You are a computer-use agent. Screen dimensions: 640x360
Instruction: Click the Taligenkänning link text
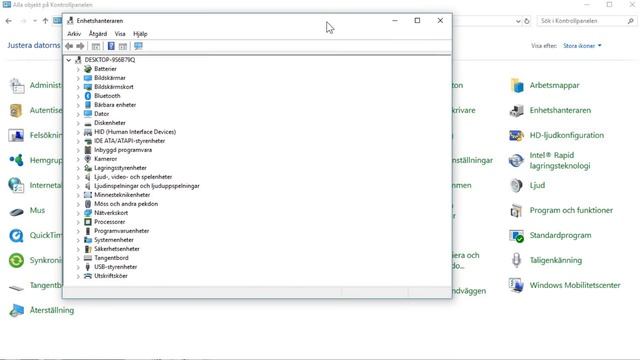tap(556, 260)
